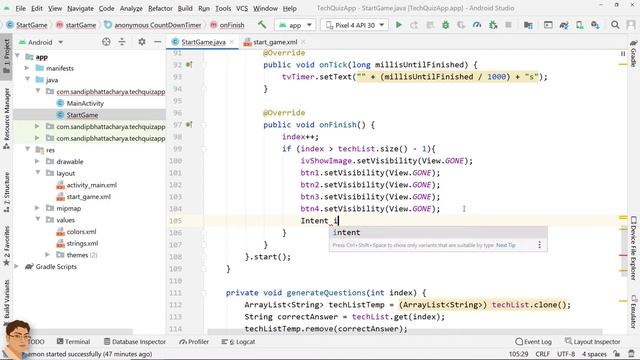Start debugging with the bug icon

click(445, 25)
